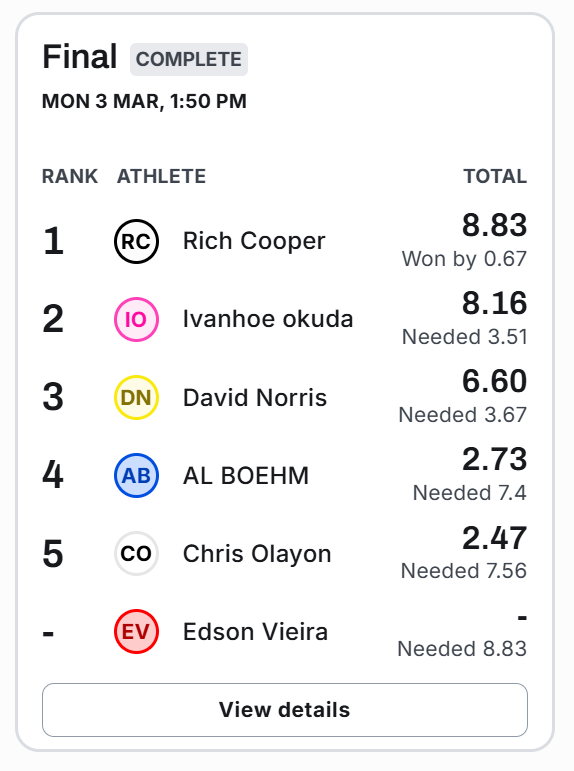Click Rich Cooper's 8.83 total score
The width and height of the screenshot is (574, 771).
[x=494, y=225]
